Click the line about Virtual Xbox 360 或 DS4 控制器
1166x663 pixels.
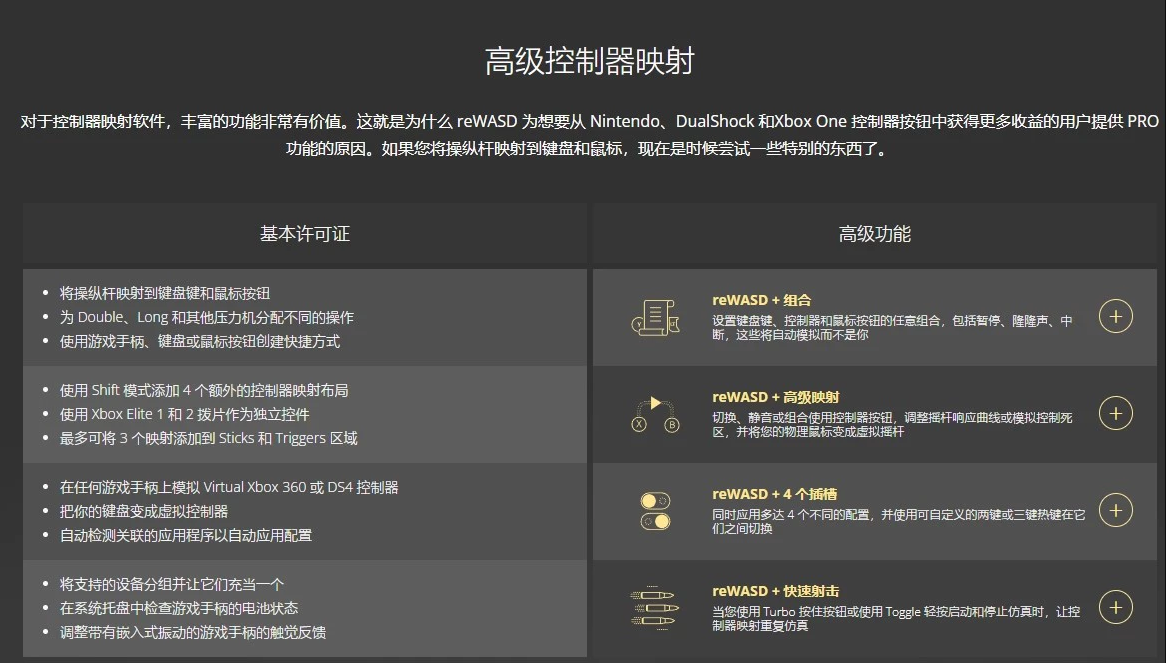click(x=229, y=487)
